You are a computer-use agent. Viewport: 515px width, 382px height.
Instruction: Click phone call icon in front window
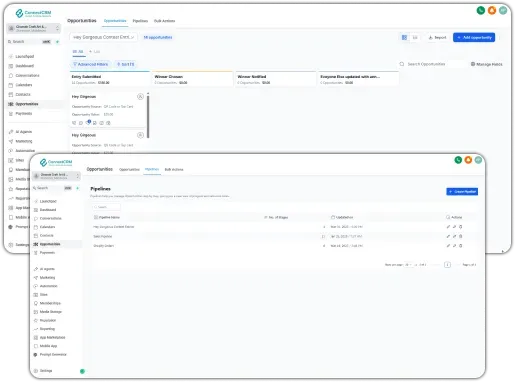(458, 160)
